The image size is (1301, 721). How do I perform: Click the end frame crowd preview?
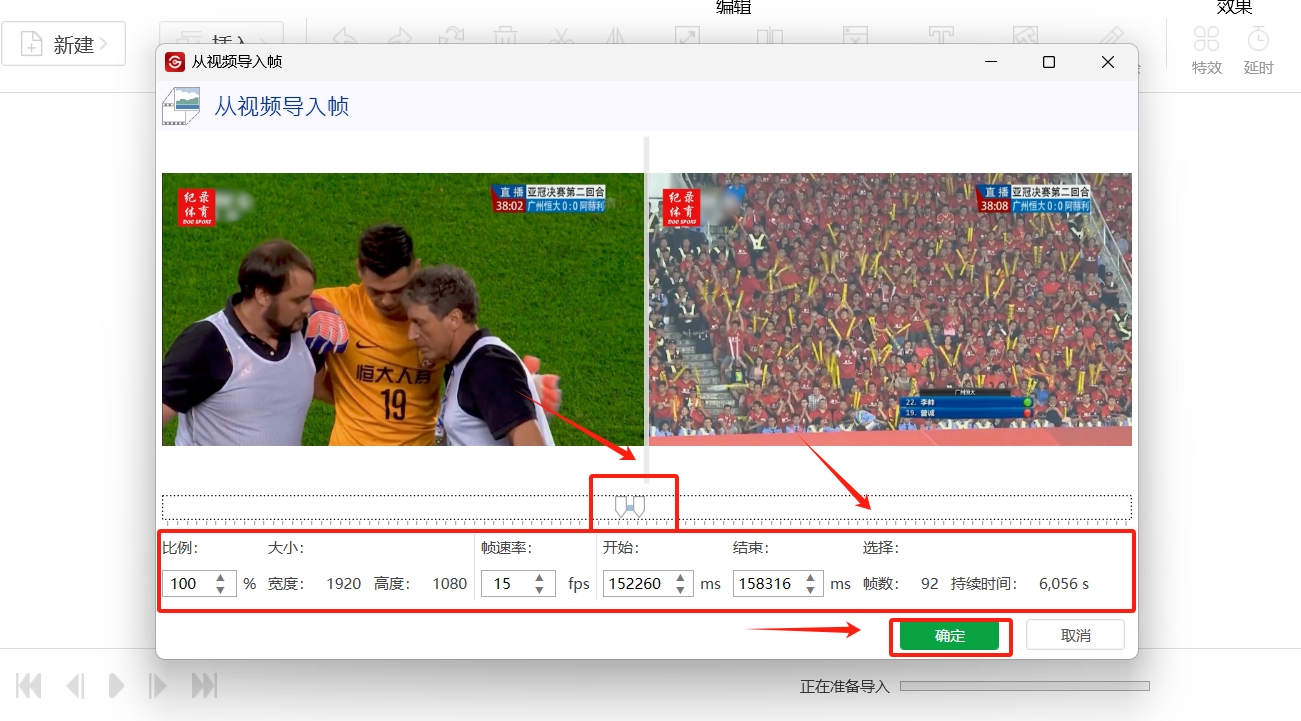tap(890, 309)
